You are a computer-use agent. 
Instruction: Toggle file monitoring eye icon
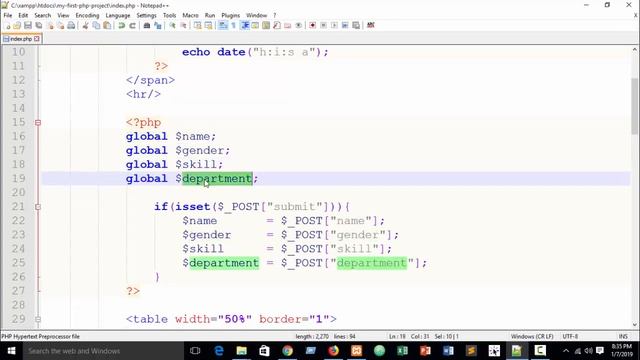click(299, 25)
